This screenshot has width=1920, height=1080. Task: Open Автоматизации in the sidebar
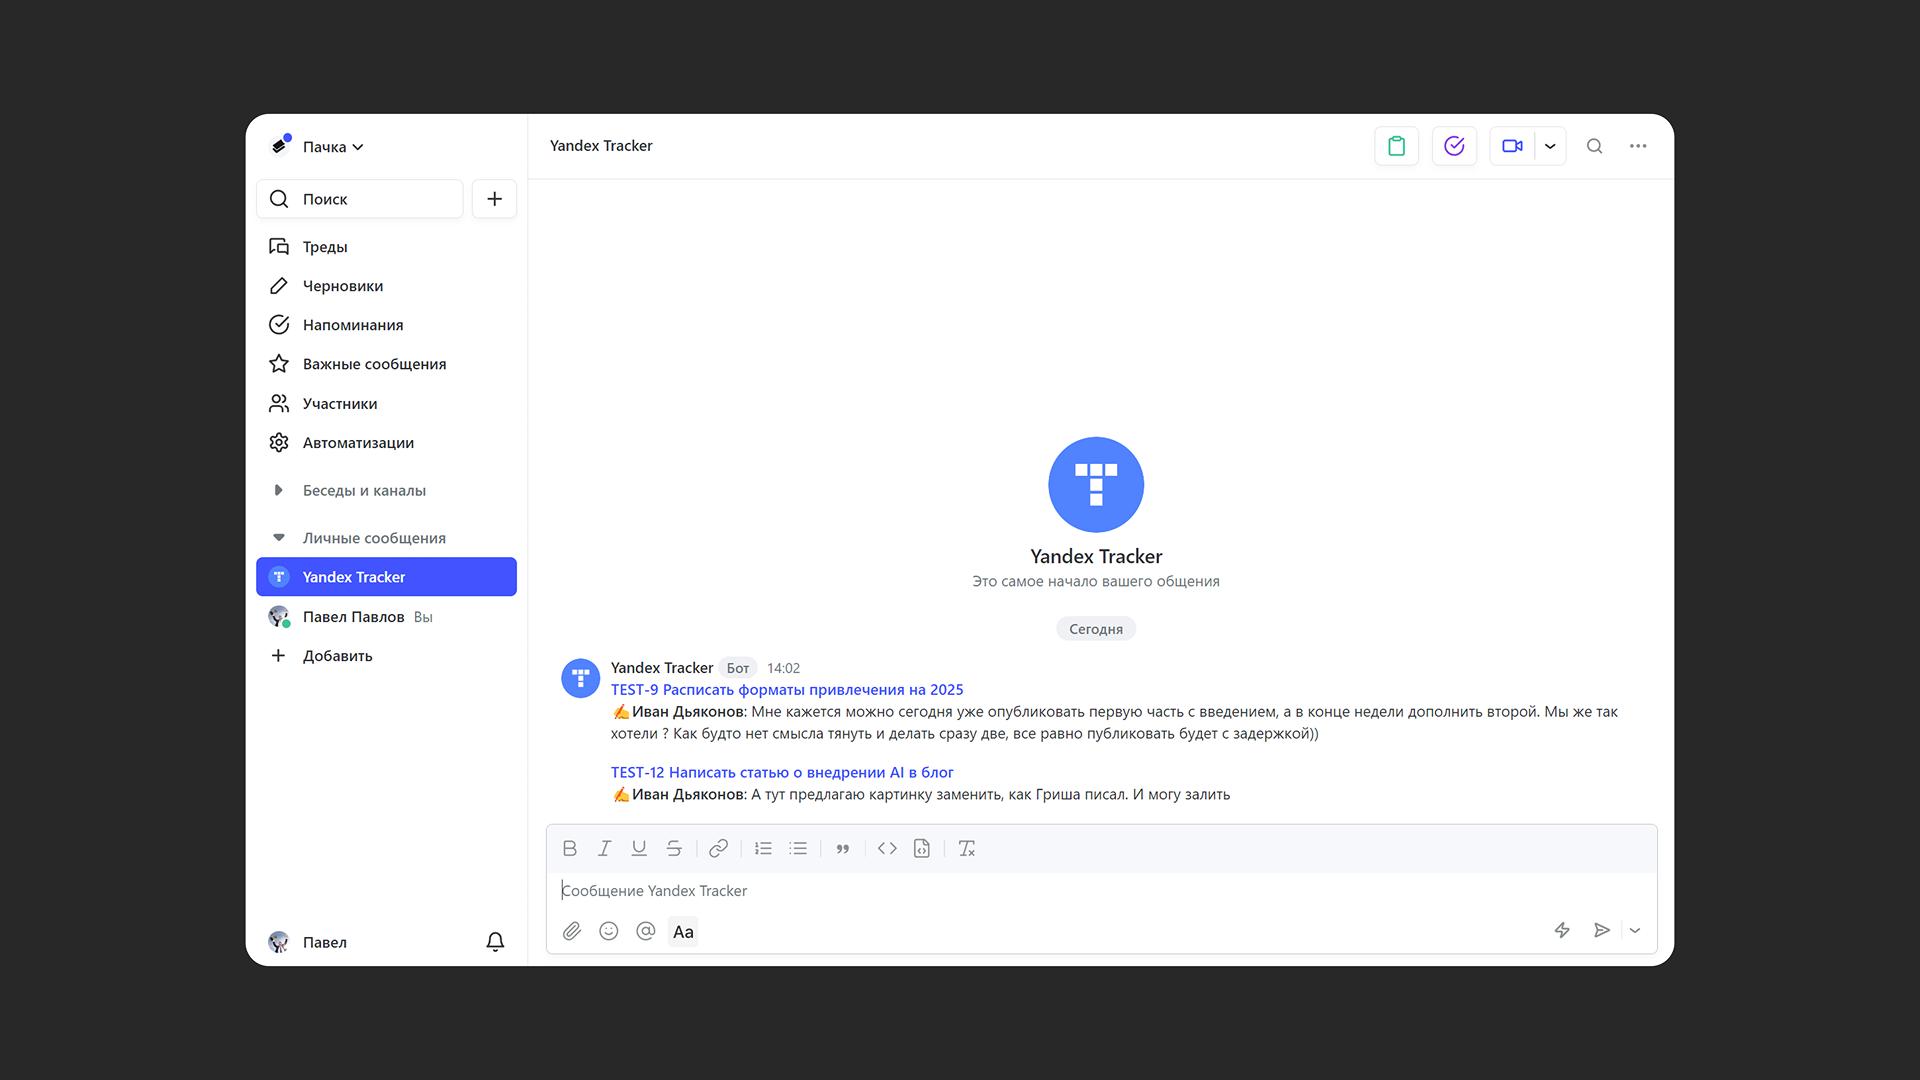358,443
